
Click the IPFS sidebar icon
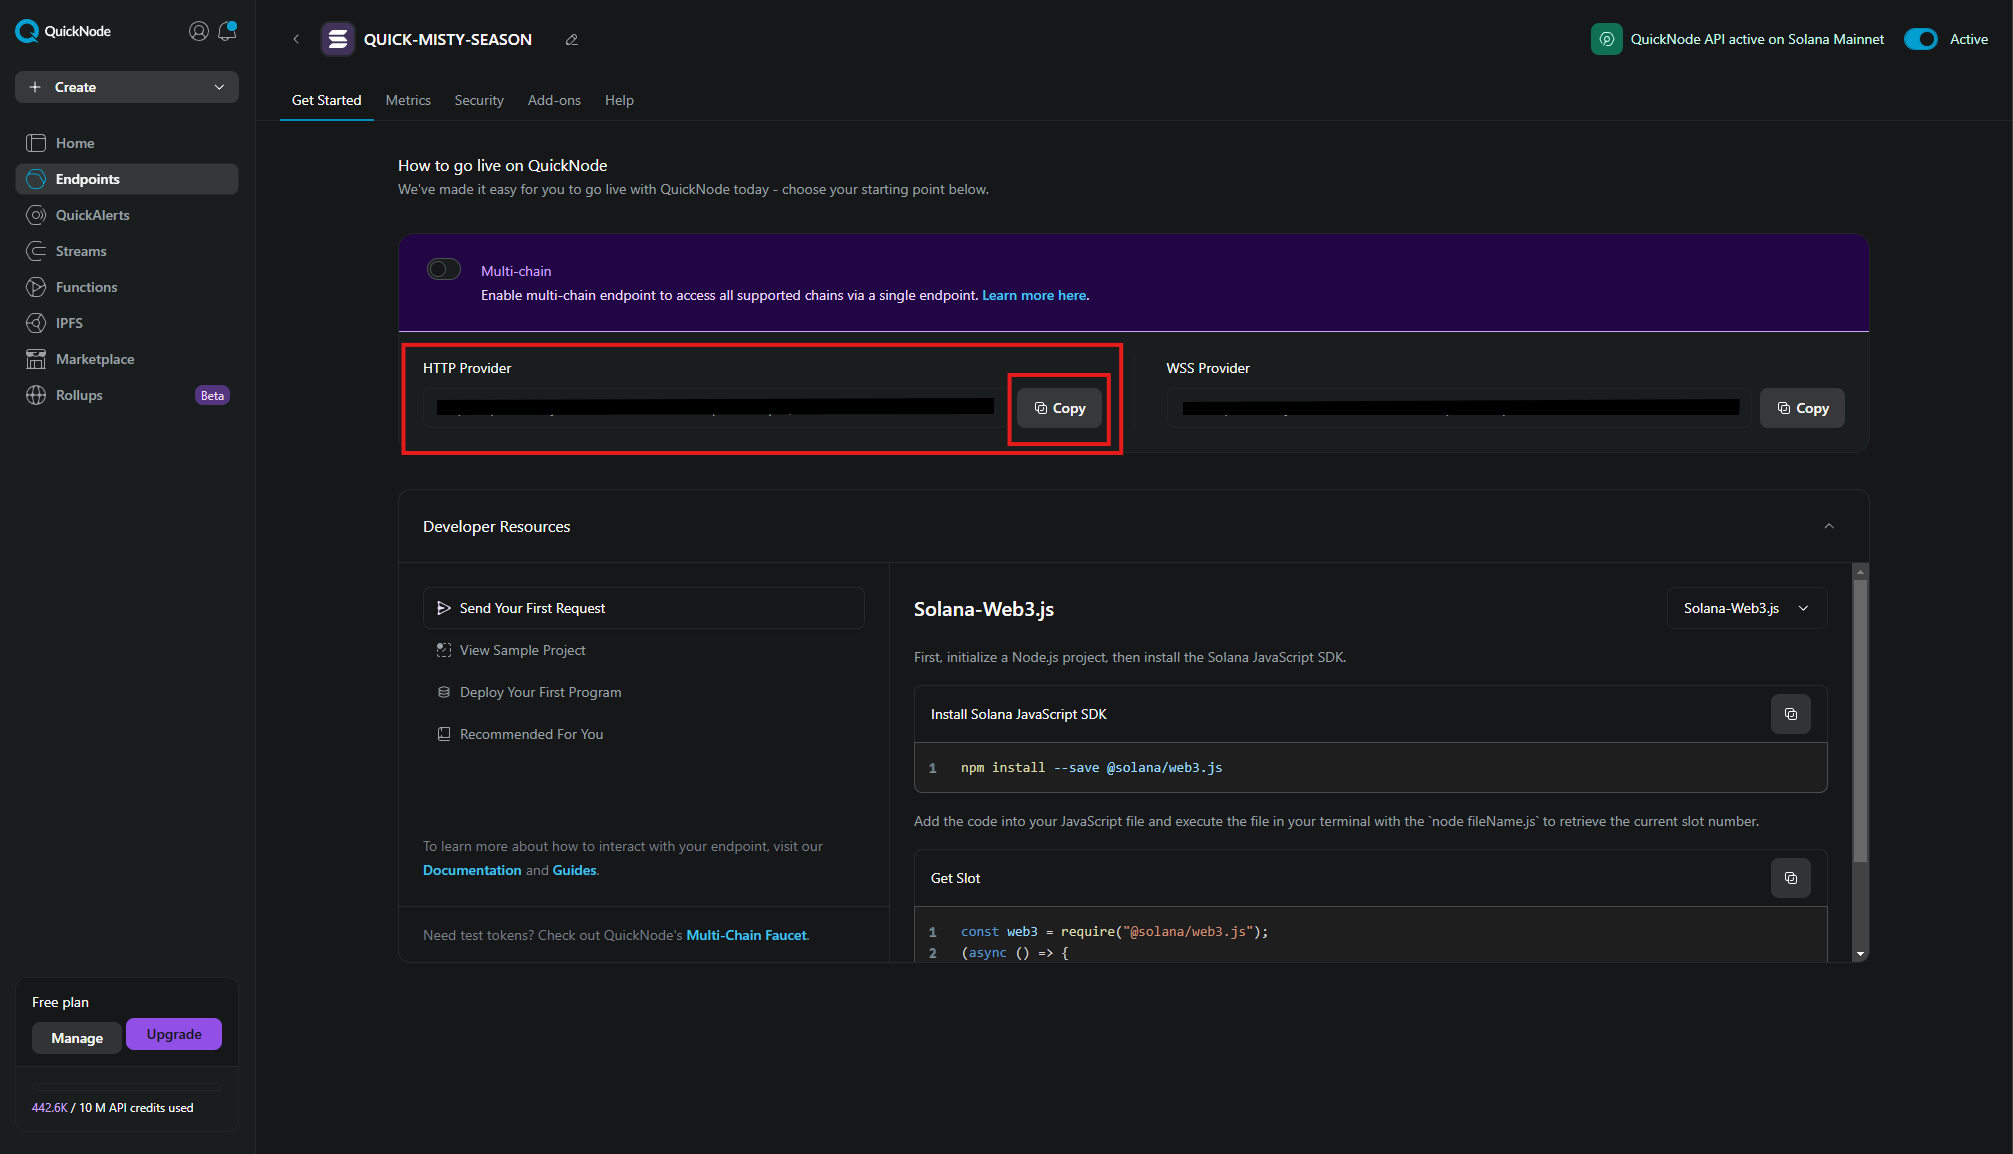(36, 323)
